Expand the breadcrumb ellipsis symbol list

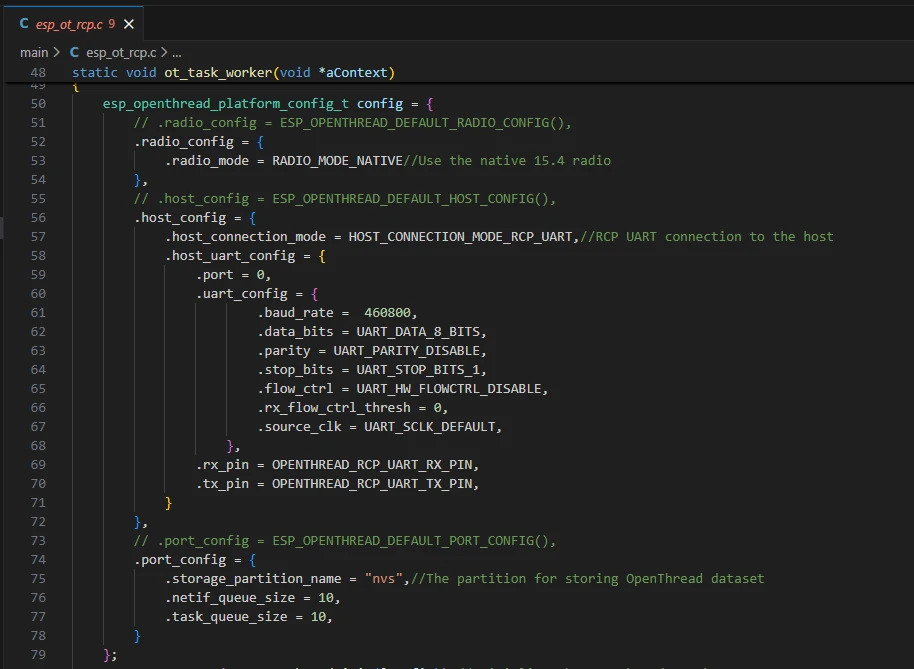click(177, 52)
